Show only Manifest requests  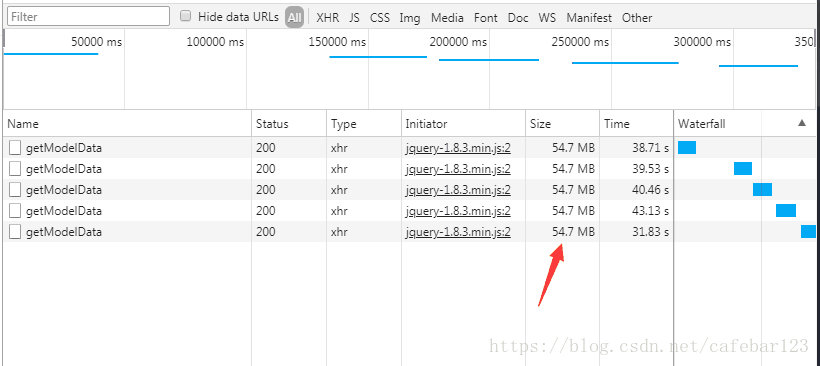[x=589, y=17]
